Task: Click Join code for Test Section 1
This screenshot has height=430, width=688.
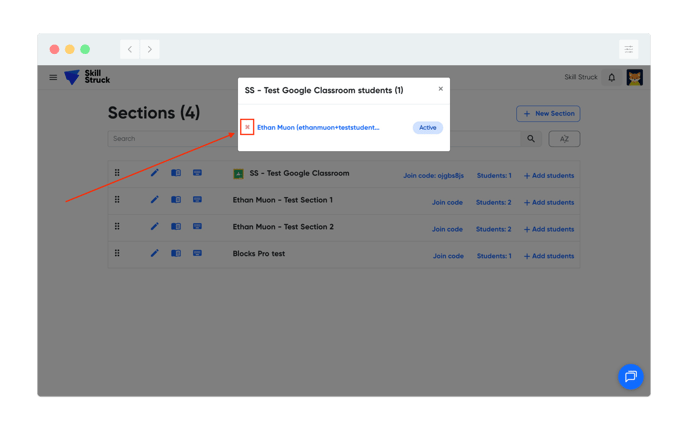Action: 447,202
